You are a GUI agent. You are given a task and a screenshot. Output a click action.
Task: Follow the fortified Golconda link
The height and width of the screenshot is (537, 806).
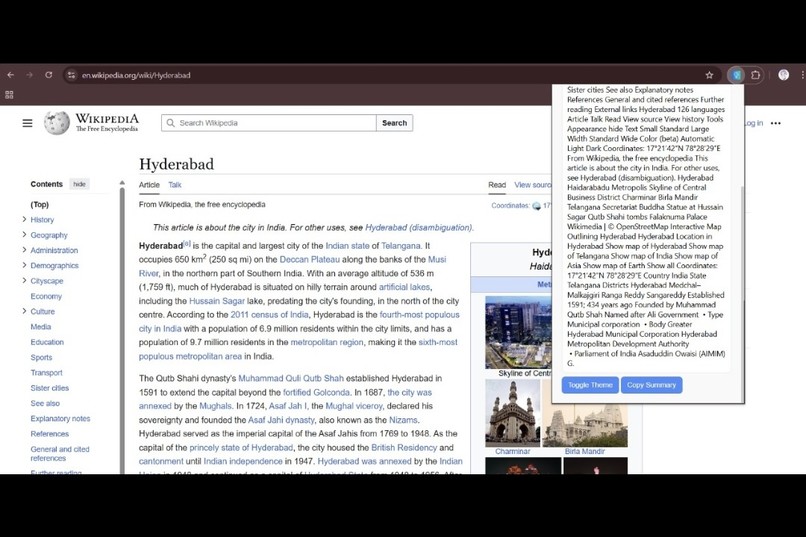point(316,393)
